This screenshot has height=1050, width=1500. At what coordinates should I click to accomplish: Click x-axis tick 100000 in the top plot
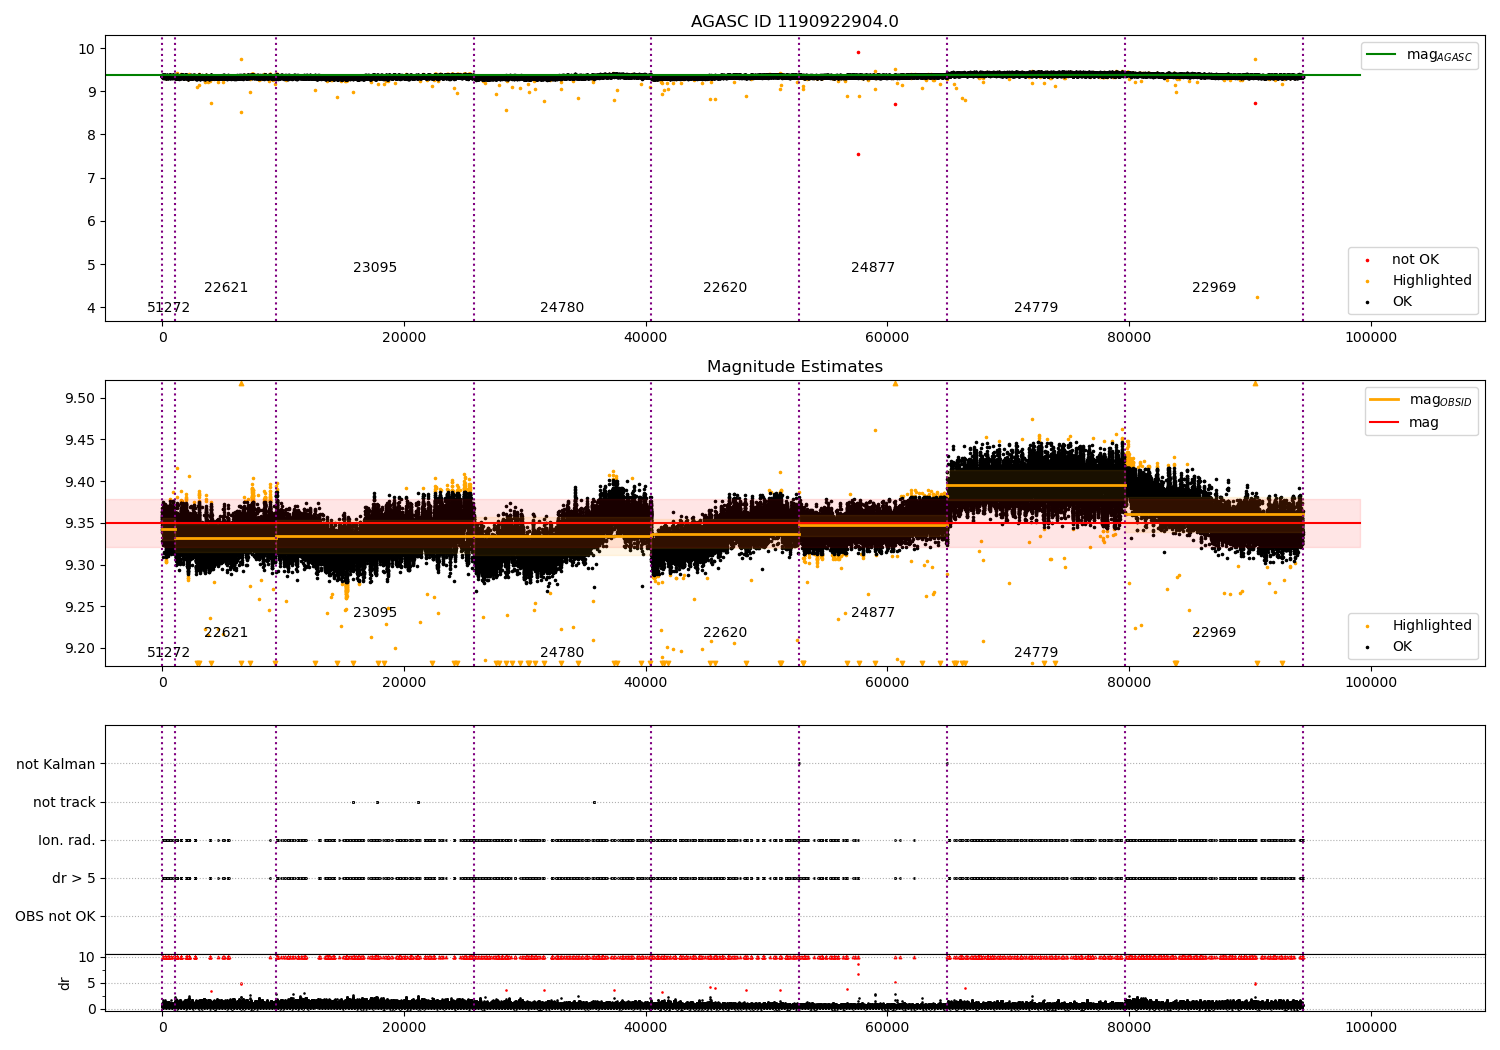(1370, 338)
